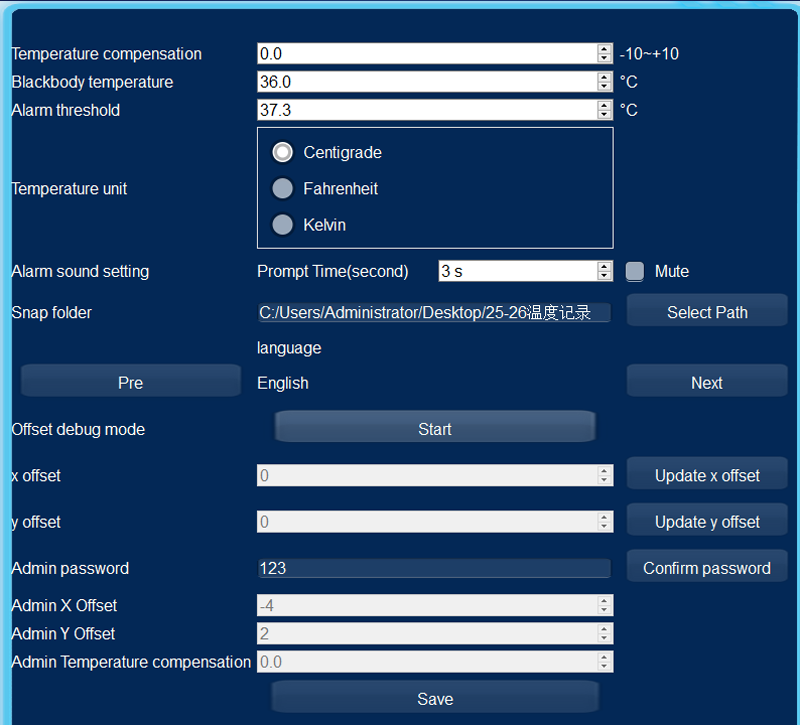This screenshot has width=800, height=725.
Task: Decrease Prompt Time with down arrow
Action: tap(605, 276)
